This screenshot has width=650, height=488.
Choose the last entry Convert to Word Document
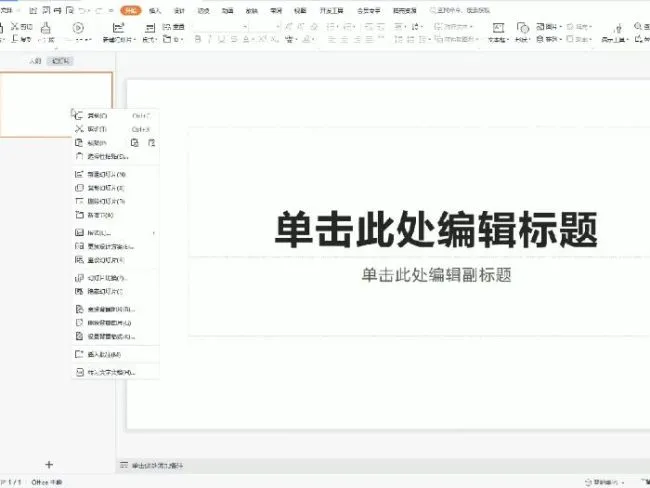coord(115,373)
